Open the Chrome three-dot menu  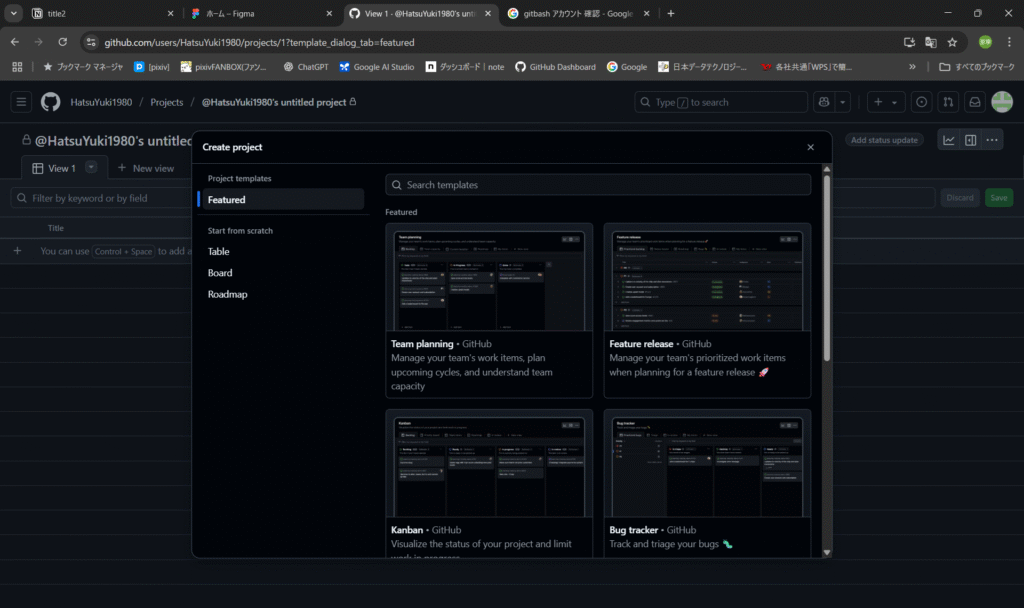coord(1009,42)
